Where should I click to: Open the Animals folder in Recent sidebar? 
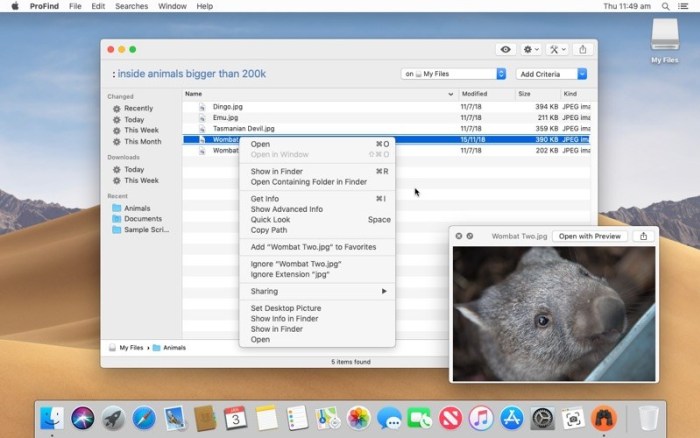[x=137, y=208]
